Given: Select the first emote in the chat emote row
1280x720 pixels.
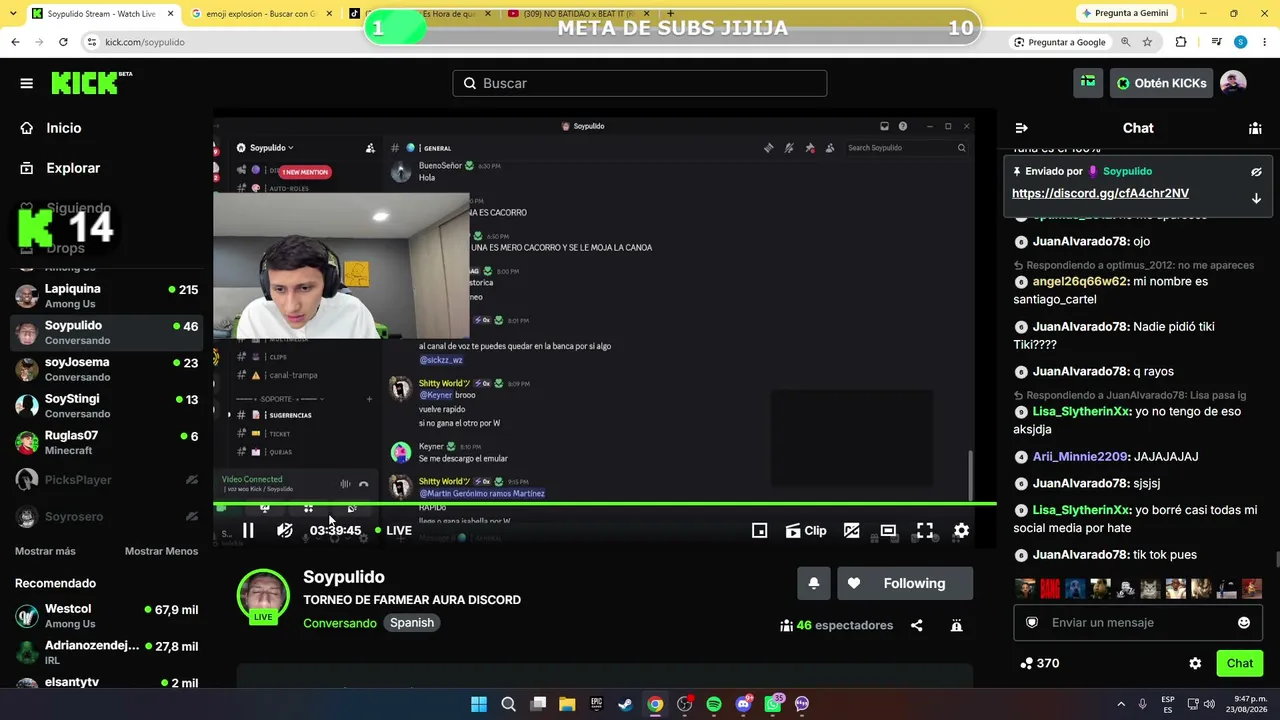Looking at the screenshot, I should [x=1025, y=589].
